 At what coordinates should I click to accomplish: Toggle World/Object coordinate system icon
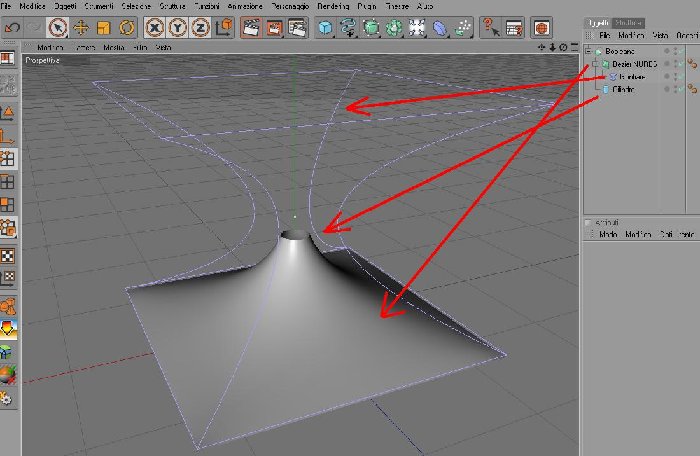[224, 28]
